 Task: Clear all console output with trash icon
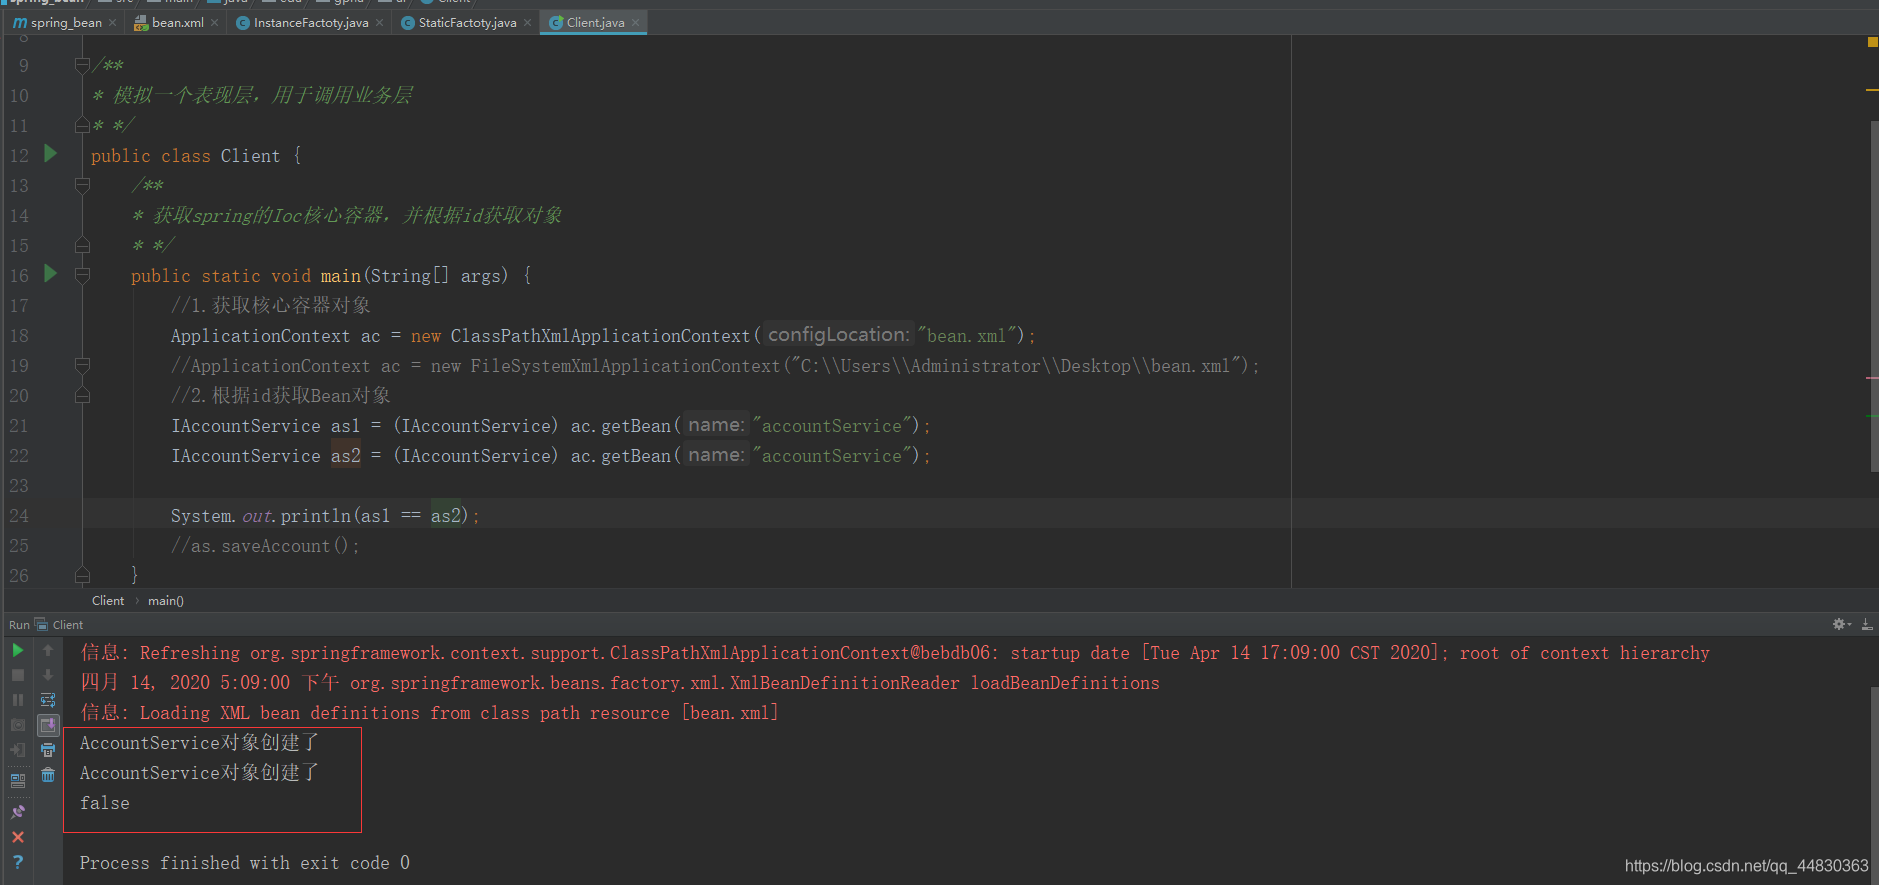48,775
